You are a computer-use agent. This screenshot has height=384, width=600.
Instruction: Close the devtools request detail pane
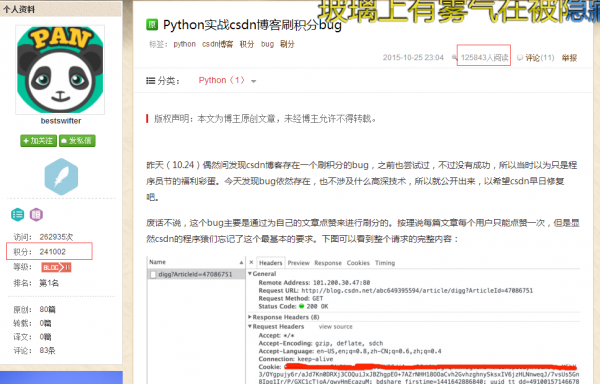(x=251, y=262)
